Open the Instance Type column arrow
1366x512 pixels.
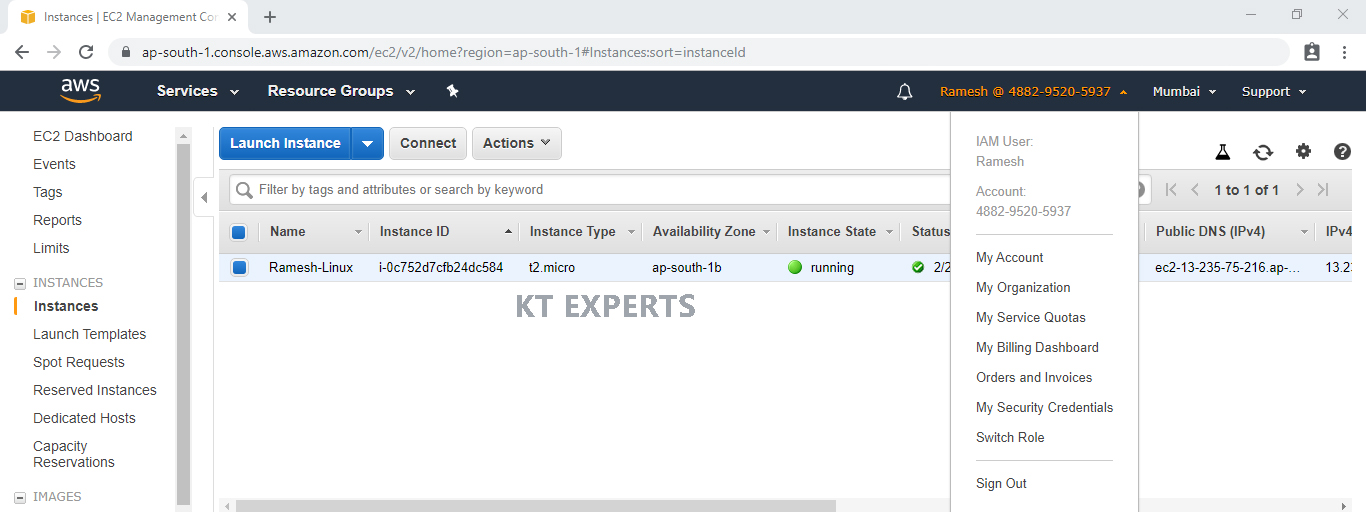click(631, 232)
